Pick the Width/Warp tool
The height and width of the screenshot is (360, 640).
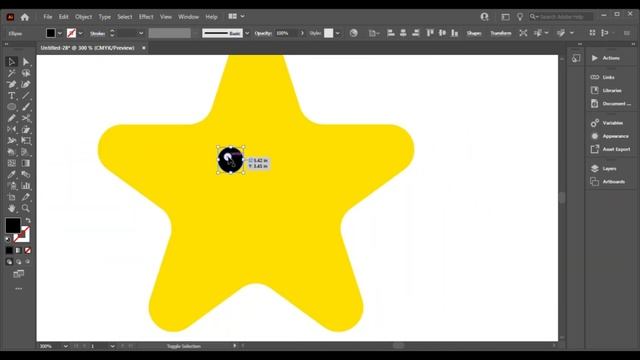(11, 141)
